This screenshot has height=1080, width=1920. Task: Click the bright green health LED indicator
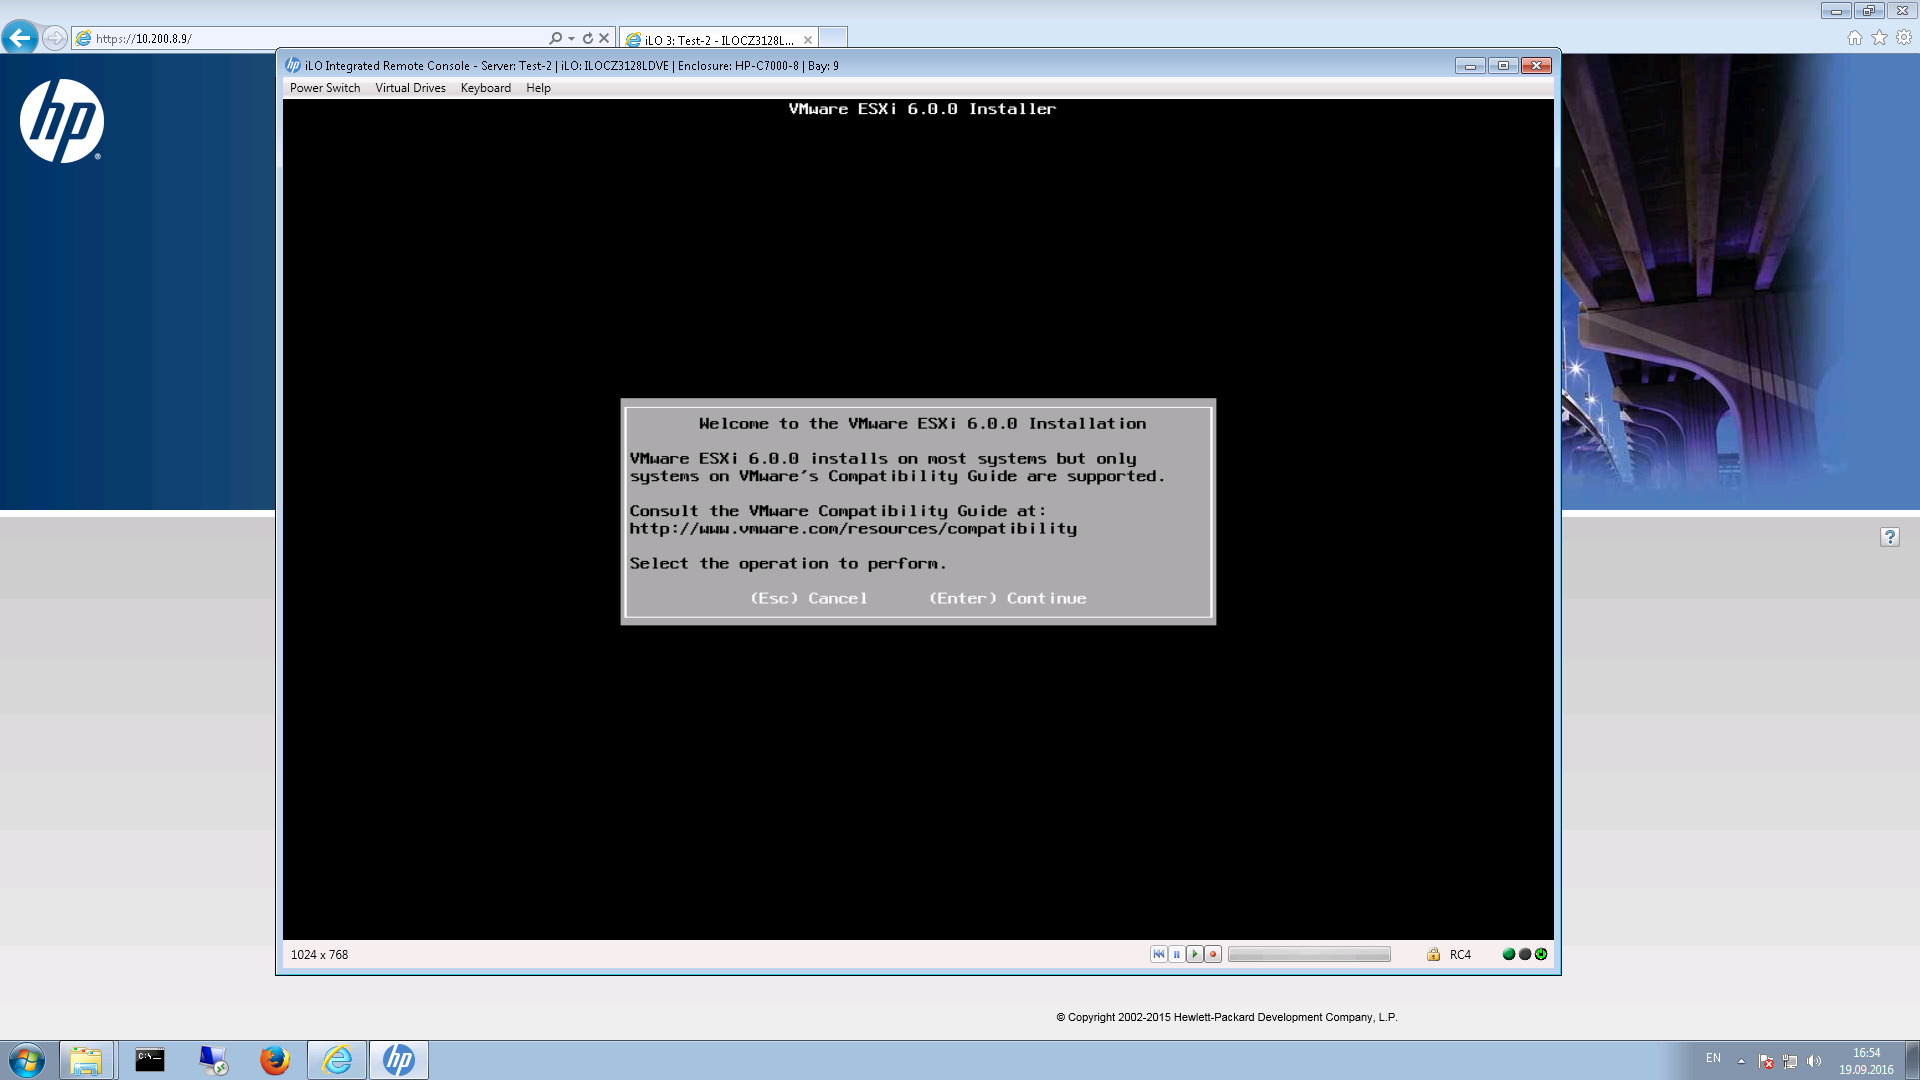(1509, 954)
